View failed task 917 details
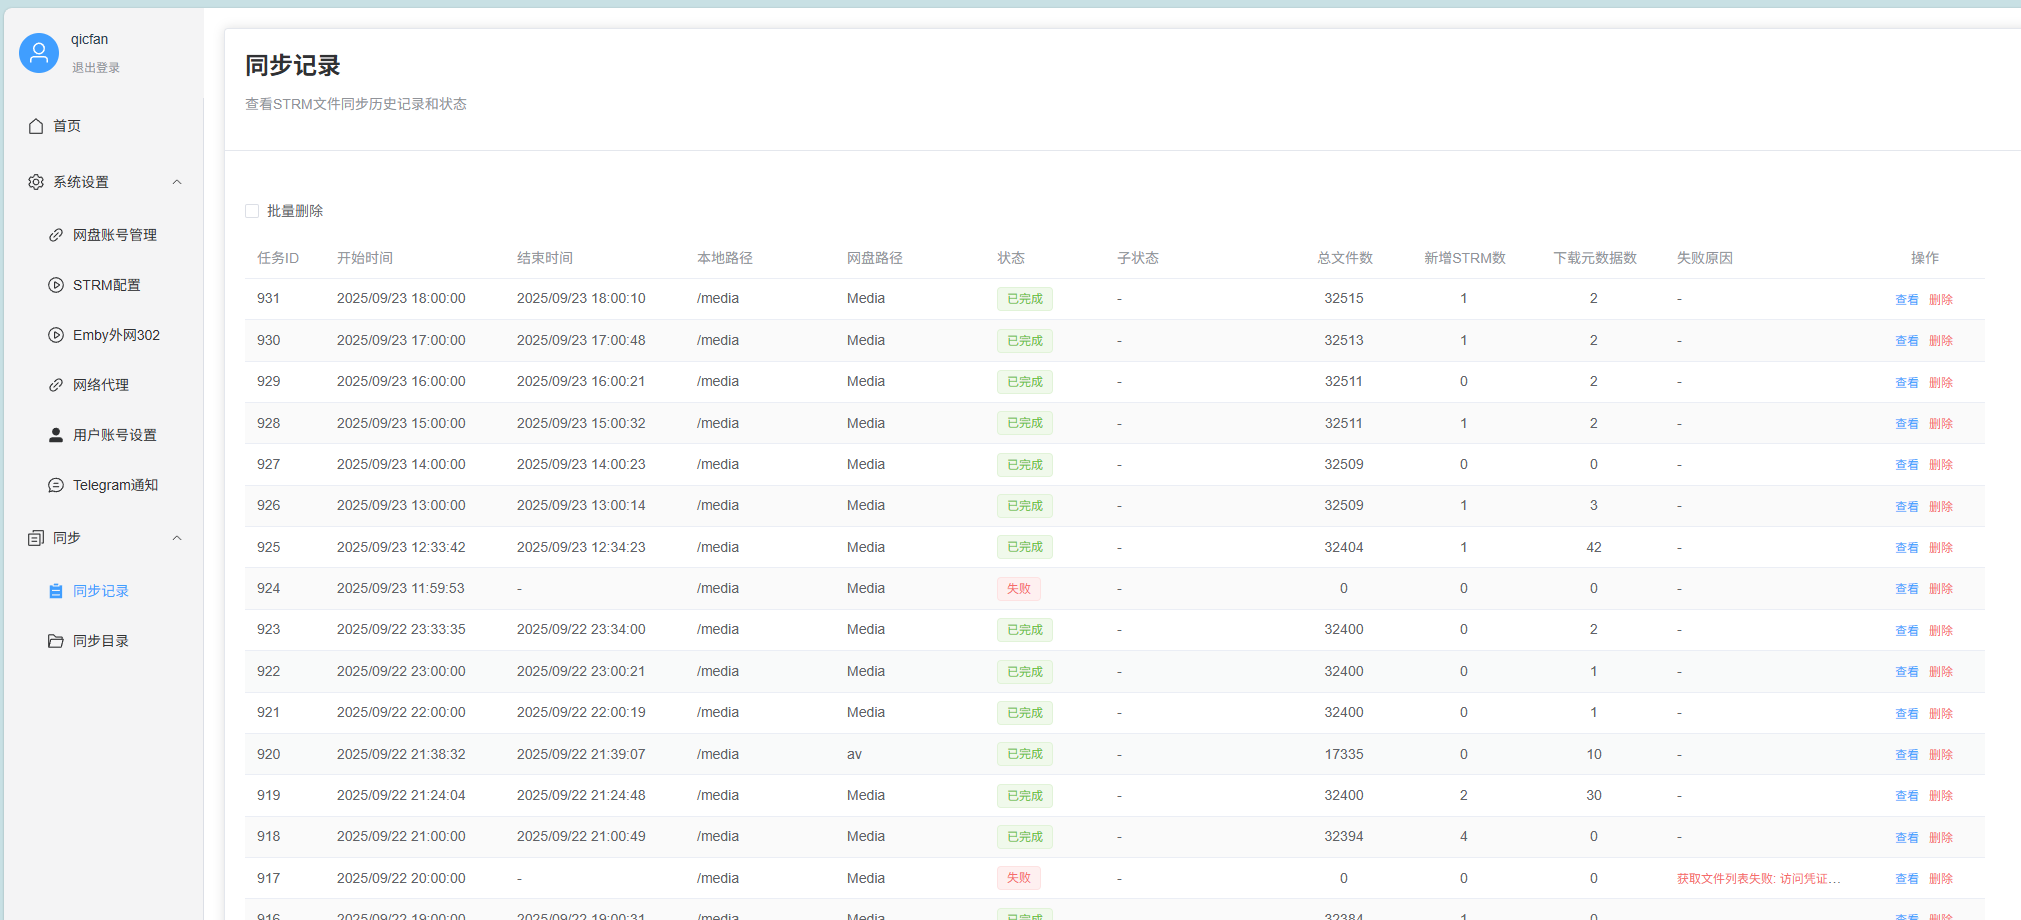 tap(1907, 879)
